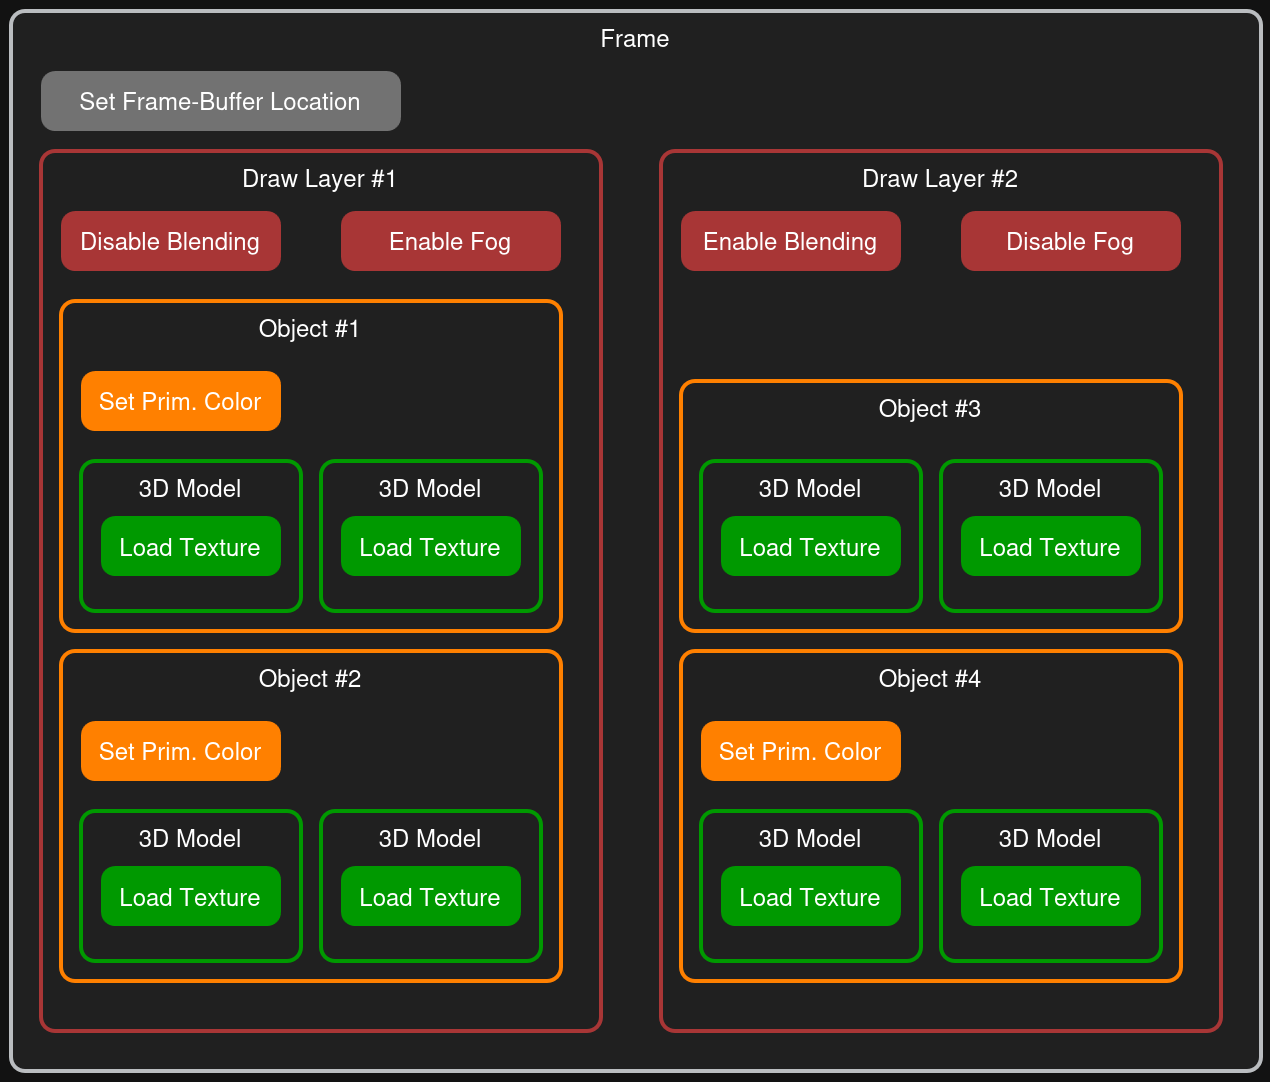The image size is (1270, 1082).
Task: Click the Set Frame-Buffer Location block
Action: [x=220, y=101]
